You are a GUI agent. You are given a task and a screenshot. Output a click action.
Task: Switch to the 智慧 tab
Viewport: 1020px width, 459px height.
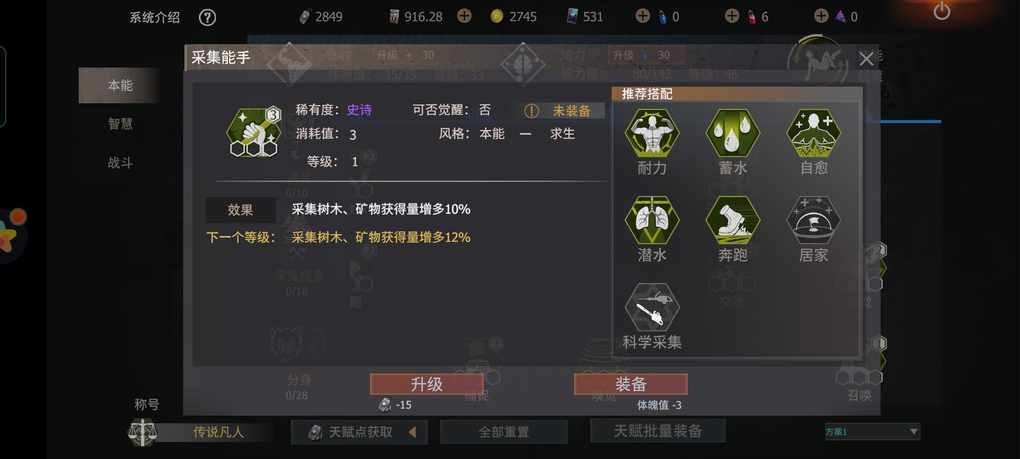pos(120,124)
